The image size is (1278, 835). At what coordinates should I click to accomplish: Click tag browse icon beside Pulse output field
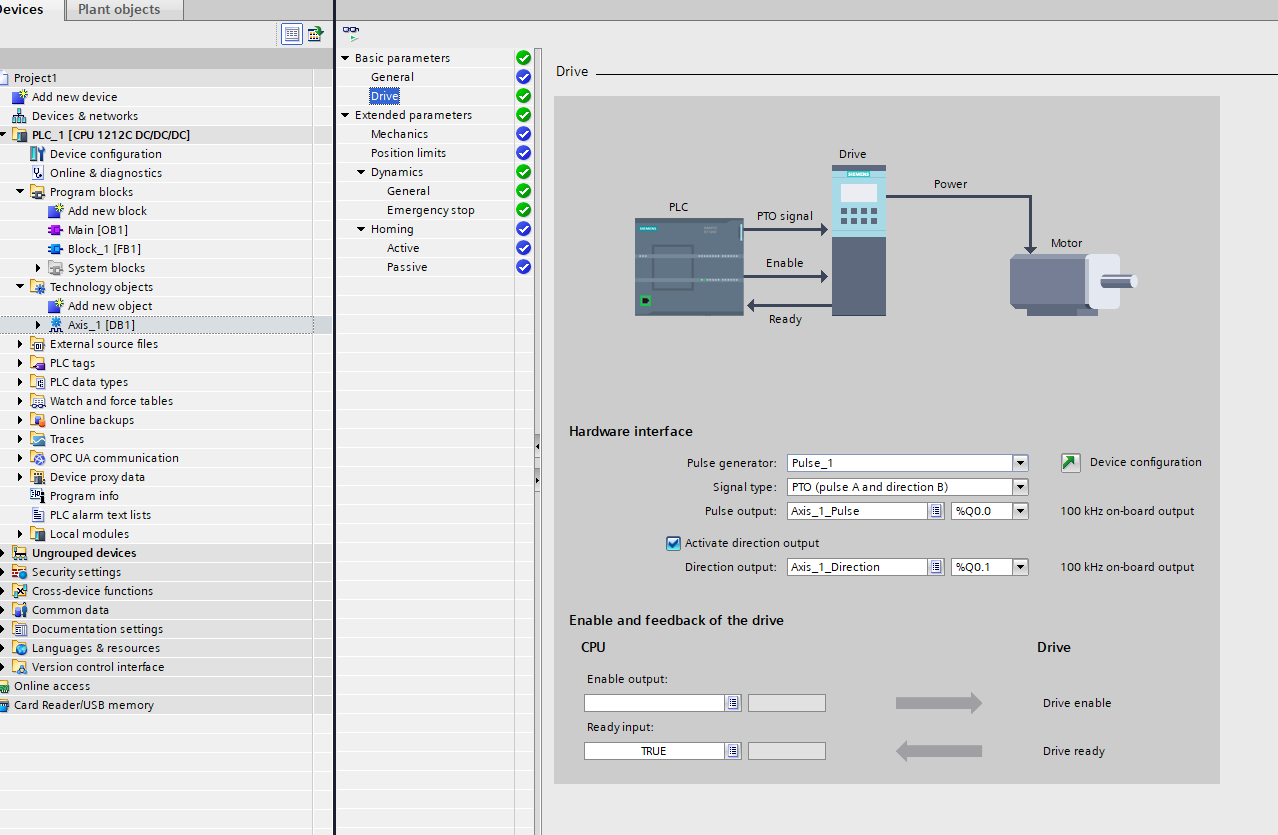coord(936,511)
